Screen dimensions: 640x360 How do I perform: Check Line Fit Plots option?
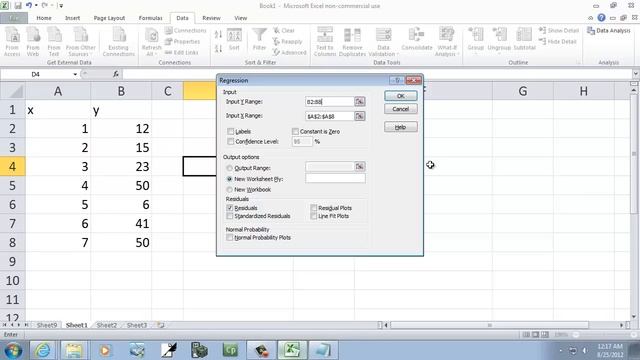(x=313, y=216)
